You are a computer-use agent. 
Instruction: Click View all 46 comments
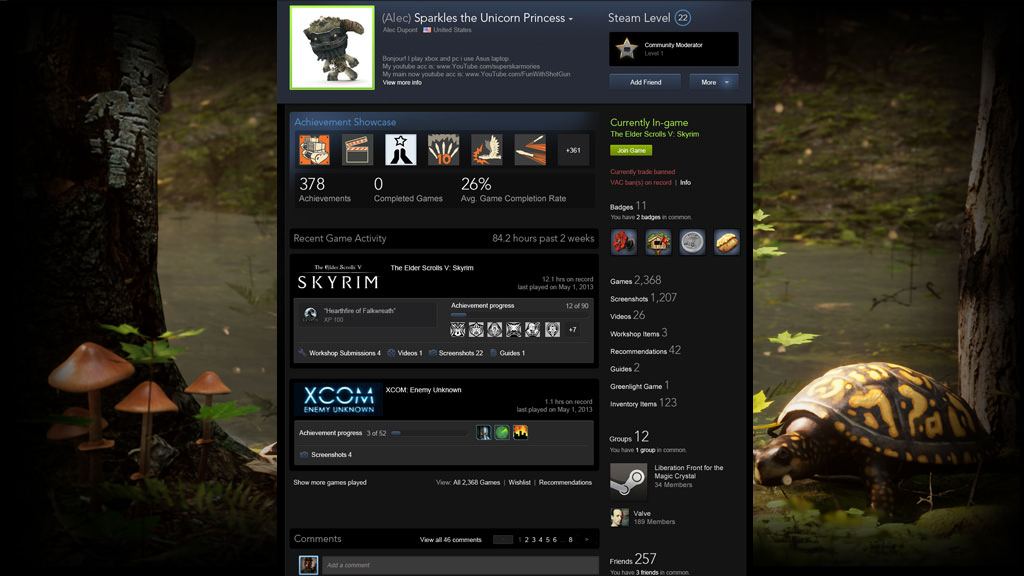(450, 540)
